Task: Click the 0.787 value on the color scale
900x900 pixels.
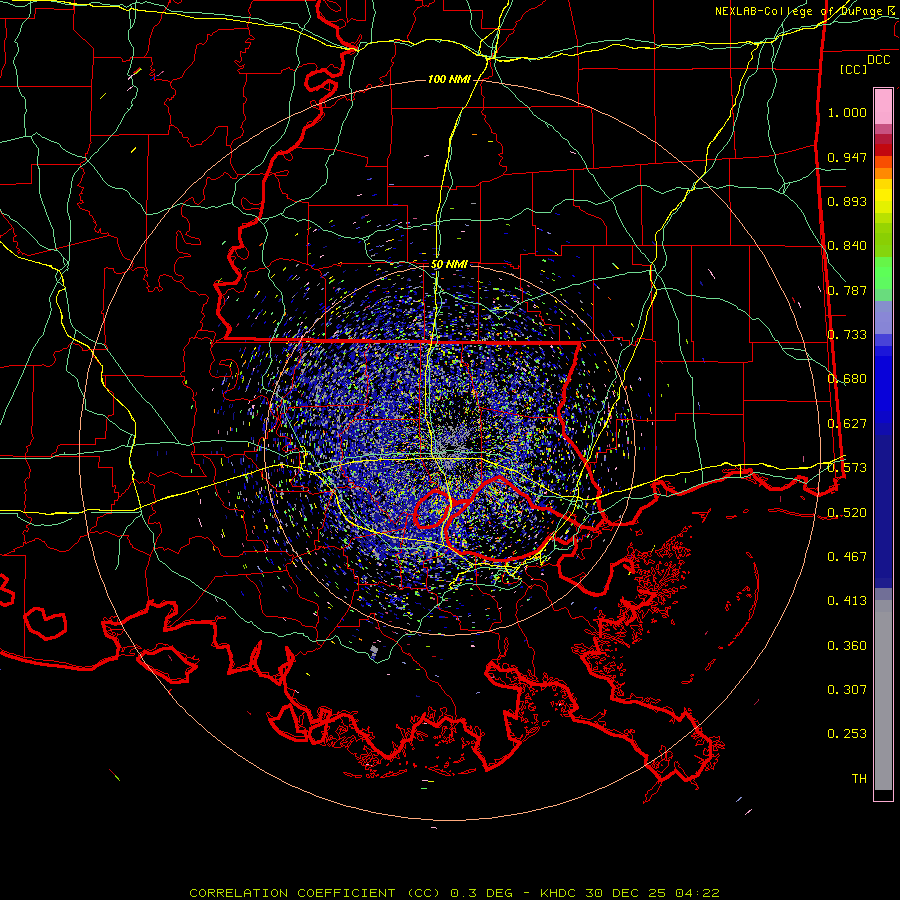Action: (x=847, y=290)
